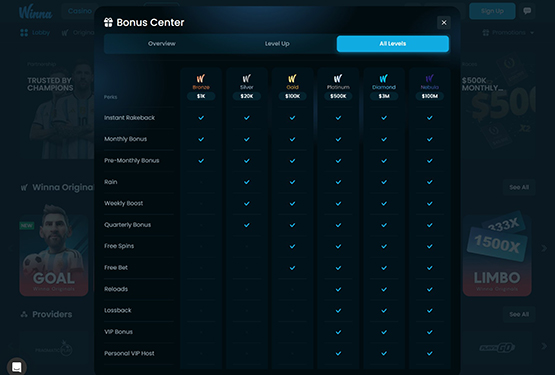Screen dimensions: 555x375
Task: Click the Sign Up button in header
Action: [x=492, y=11]
